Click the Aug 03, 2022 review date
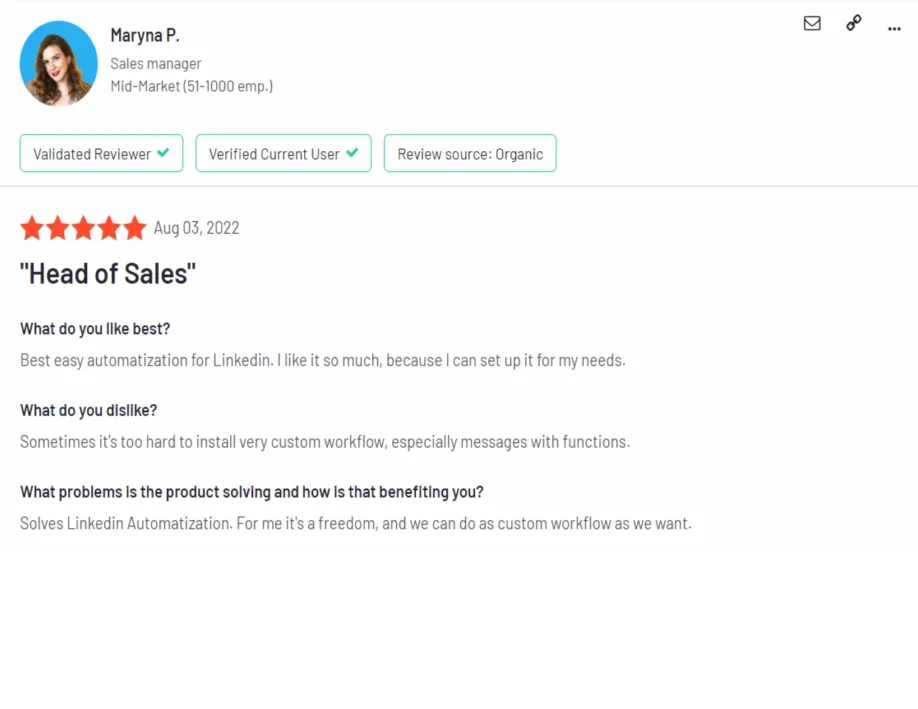Screen dimensions: 918x709 (196, 228)
